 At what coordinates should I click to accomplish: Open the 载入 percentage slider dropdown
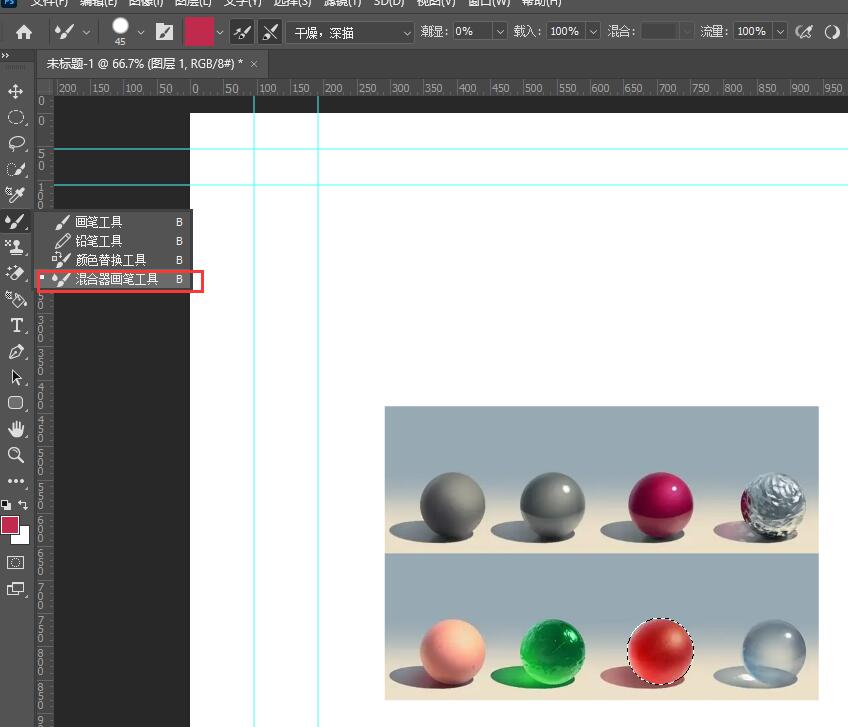click(x=593, y=32)
